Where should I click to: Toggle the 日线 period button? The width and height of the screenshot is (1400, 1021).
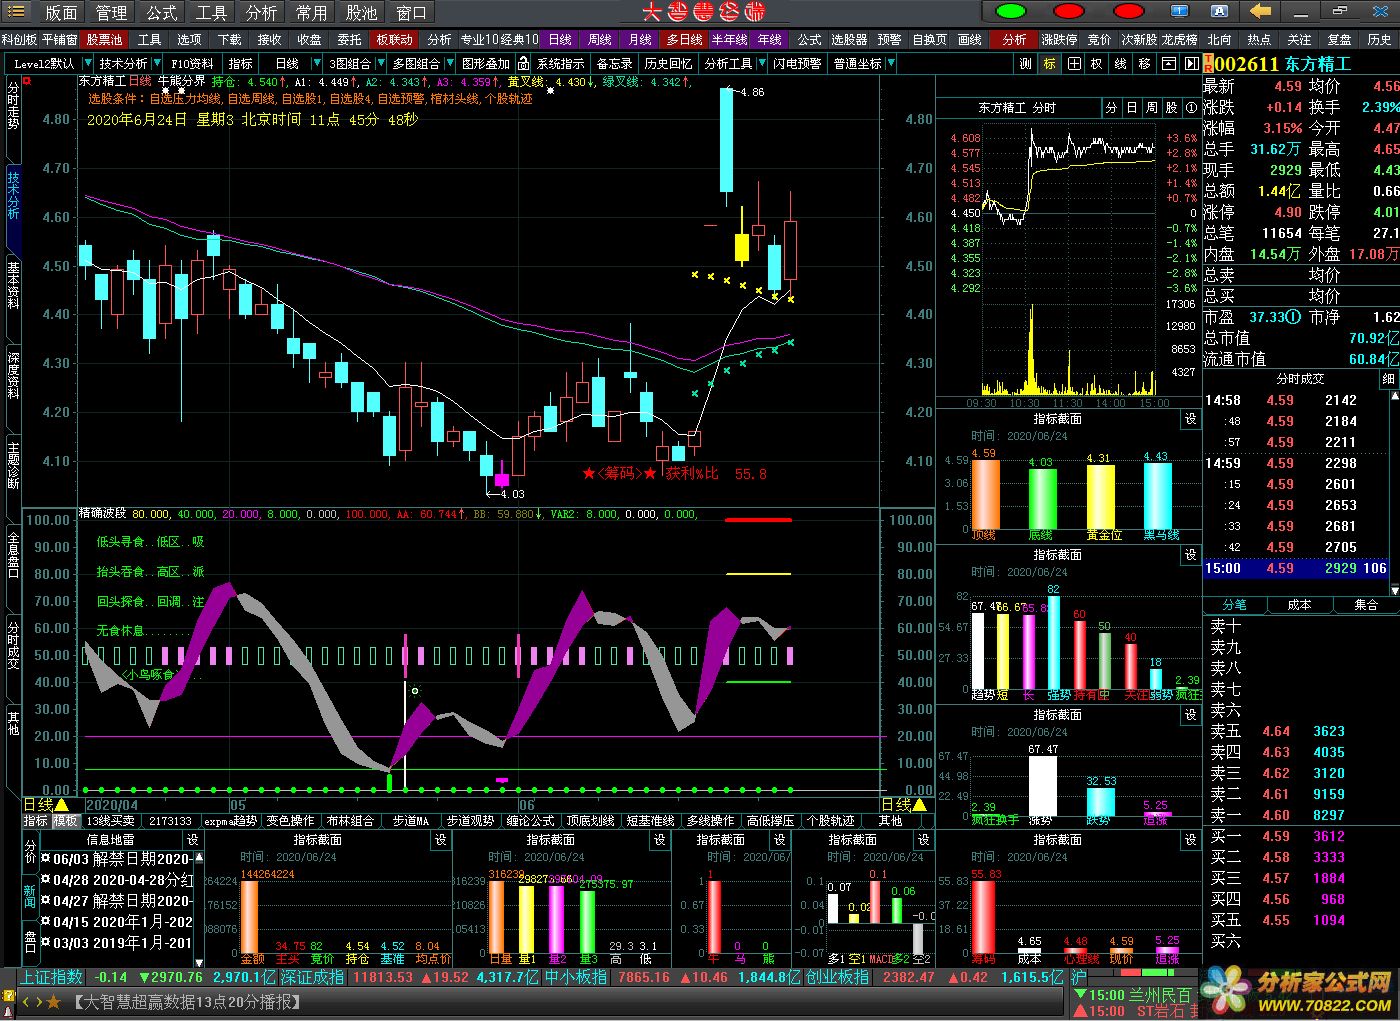pos(560,40)
